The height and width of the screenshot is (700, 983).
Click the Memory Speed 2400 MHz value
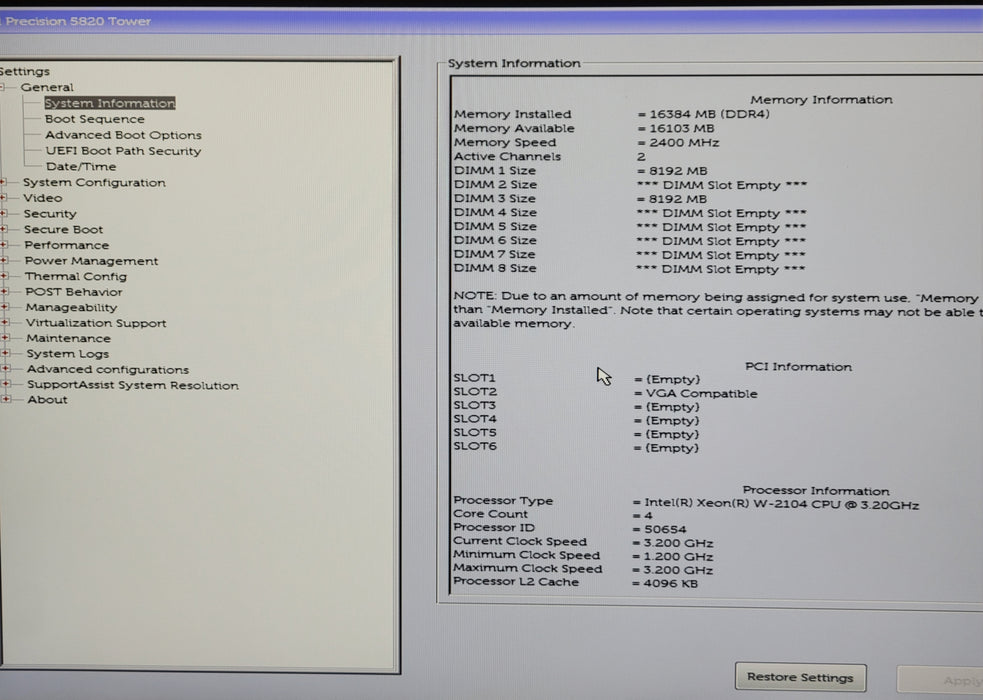tap(679, 143)
